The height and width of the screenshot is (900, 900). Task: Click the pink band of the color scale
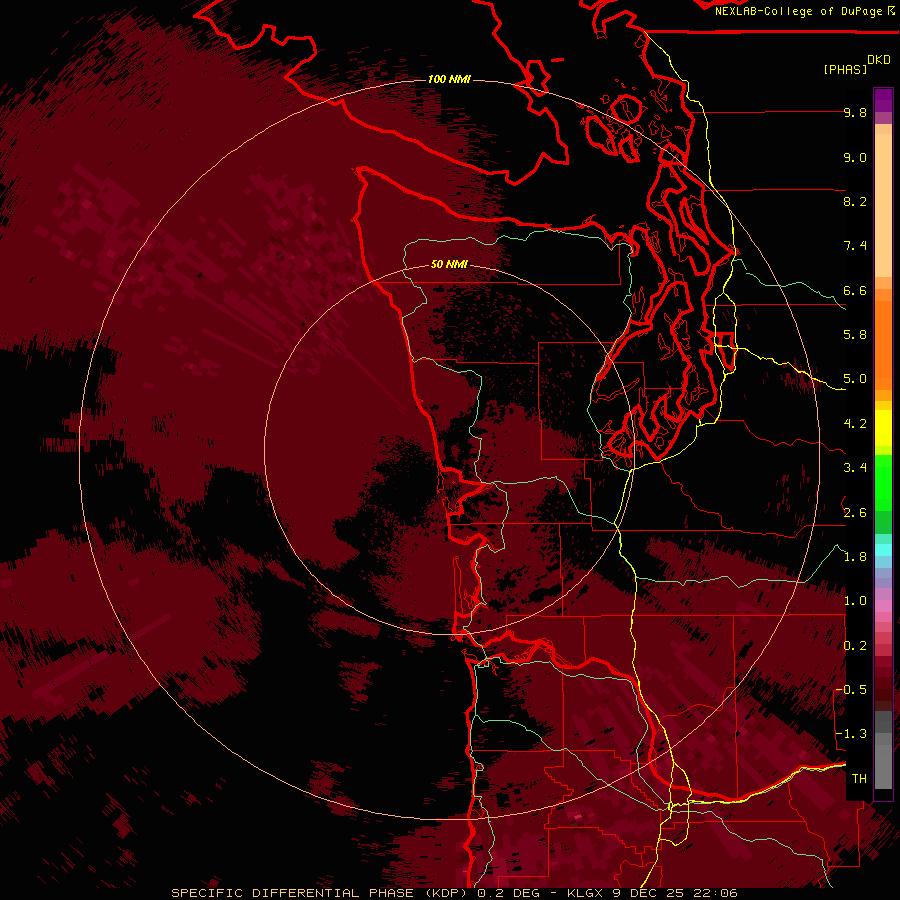tap(883, 606)
